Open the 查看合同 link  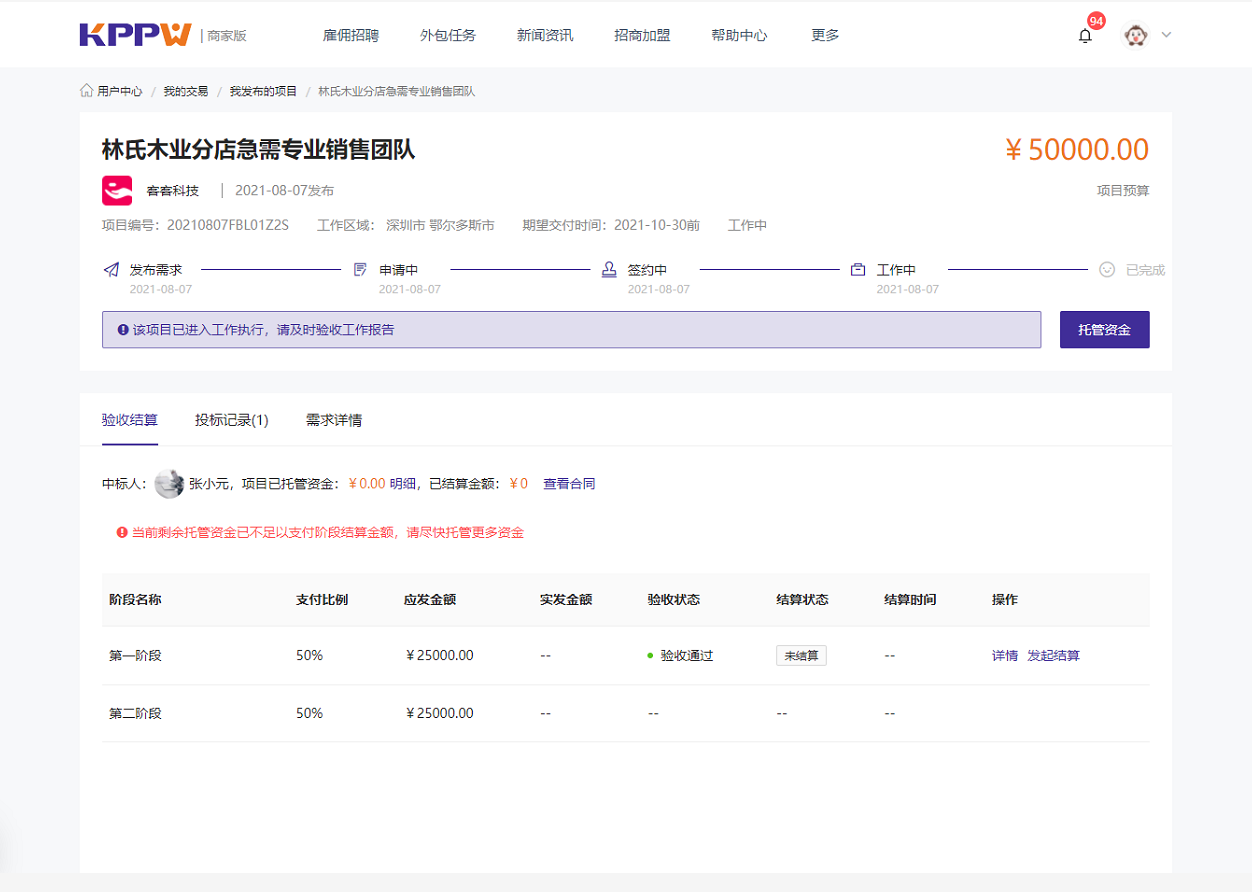pos(569,484)
